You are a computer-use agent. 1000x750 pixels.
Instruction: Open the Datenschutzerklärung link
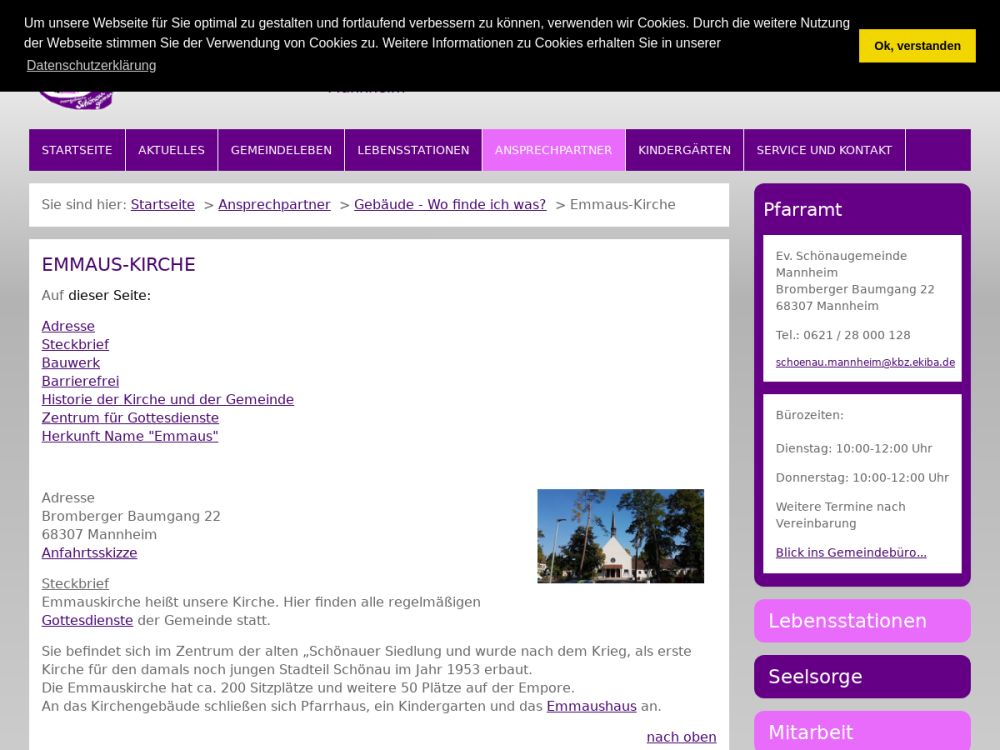coord(91,66)
